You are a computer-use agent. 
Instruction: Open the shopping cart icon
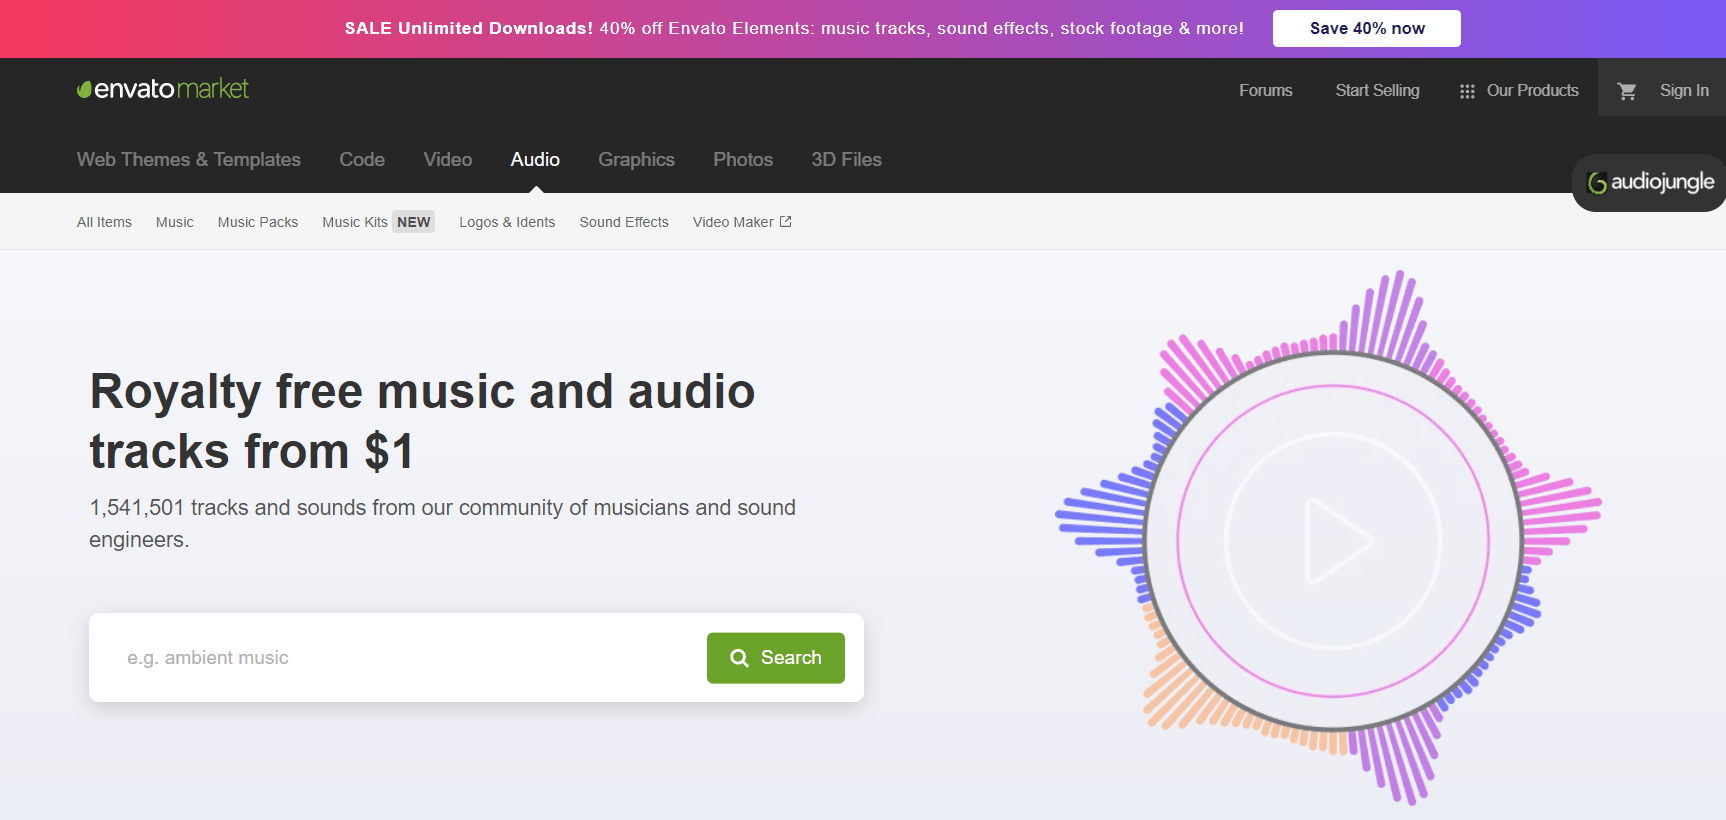click(1627, 91)
